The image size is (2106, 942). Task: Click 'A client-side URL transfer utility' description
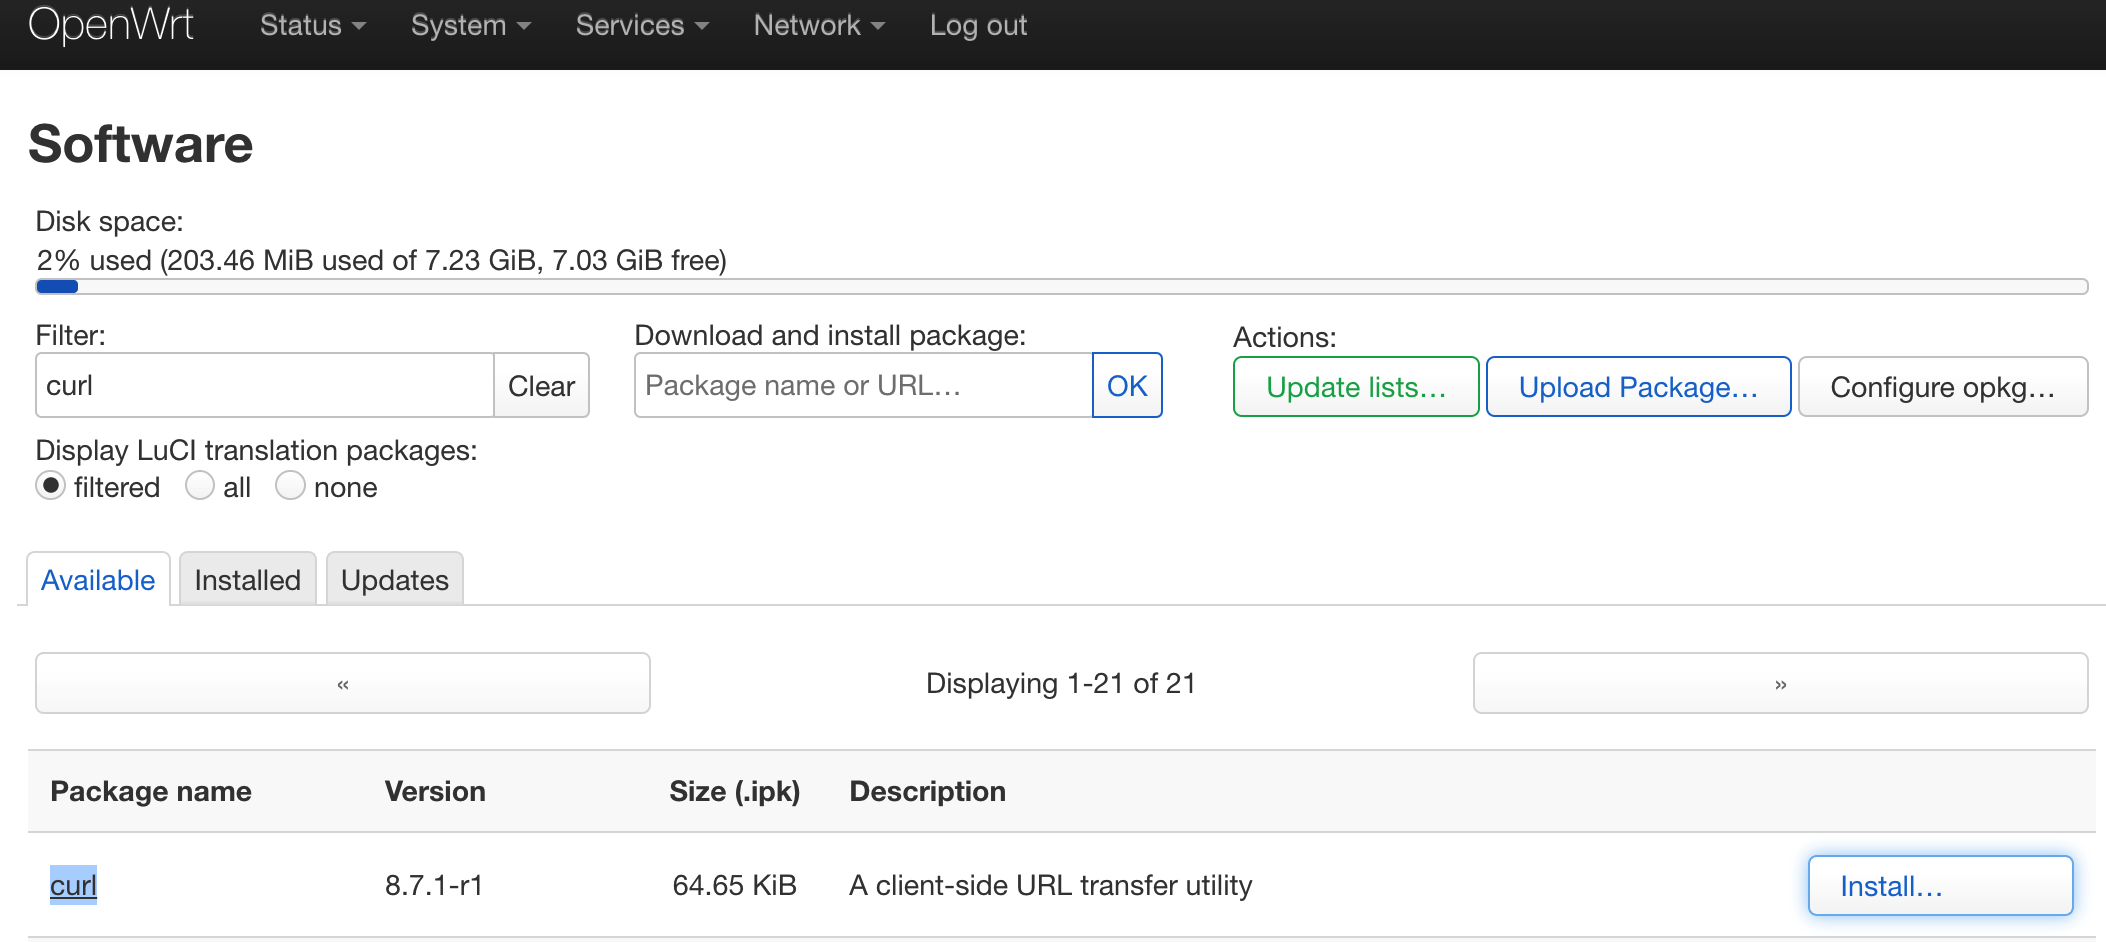[1051, 885]
